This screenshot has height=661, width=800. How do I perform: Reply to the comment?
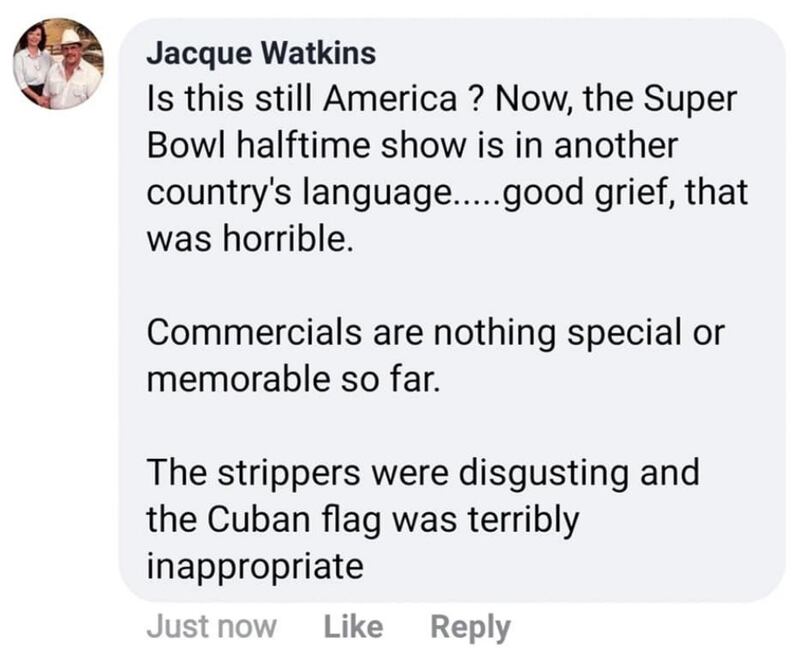pos(470,628)
